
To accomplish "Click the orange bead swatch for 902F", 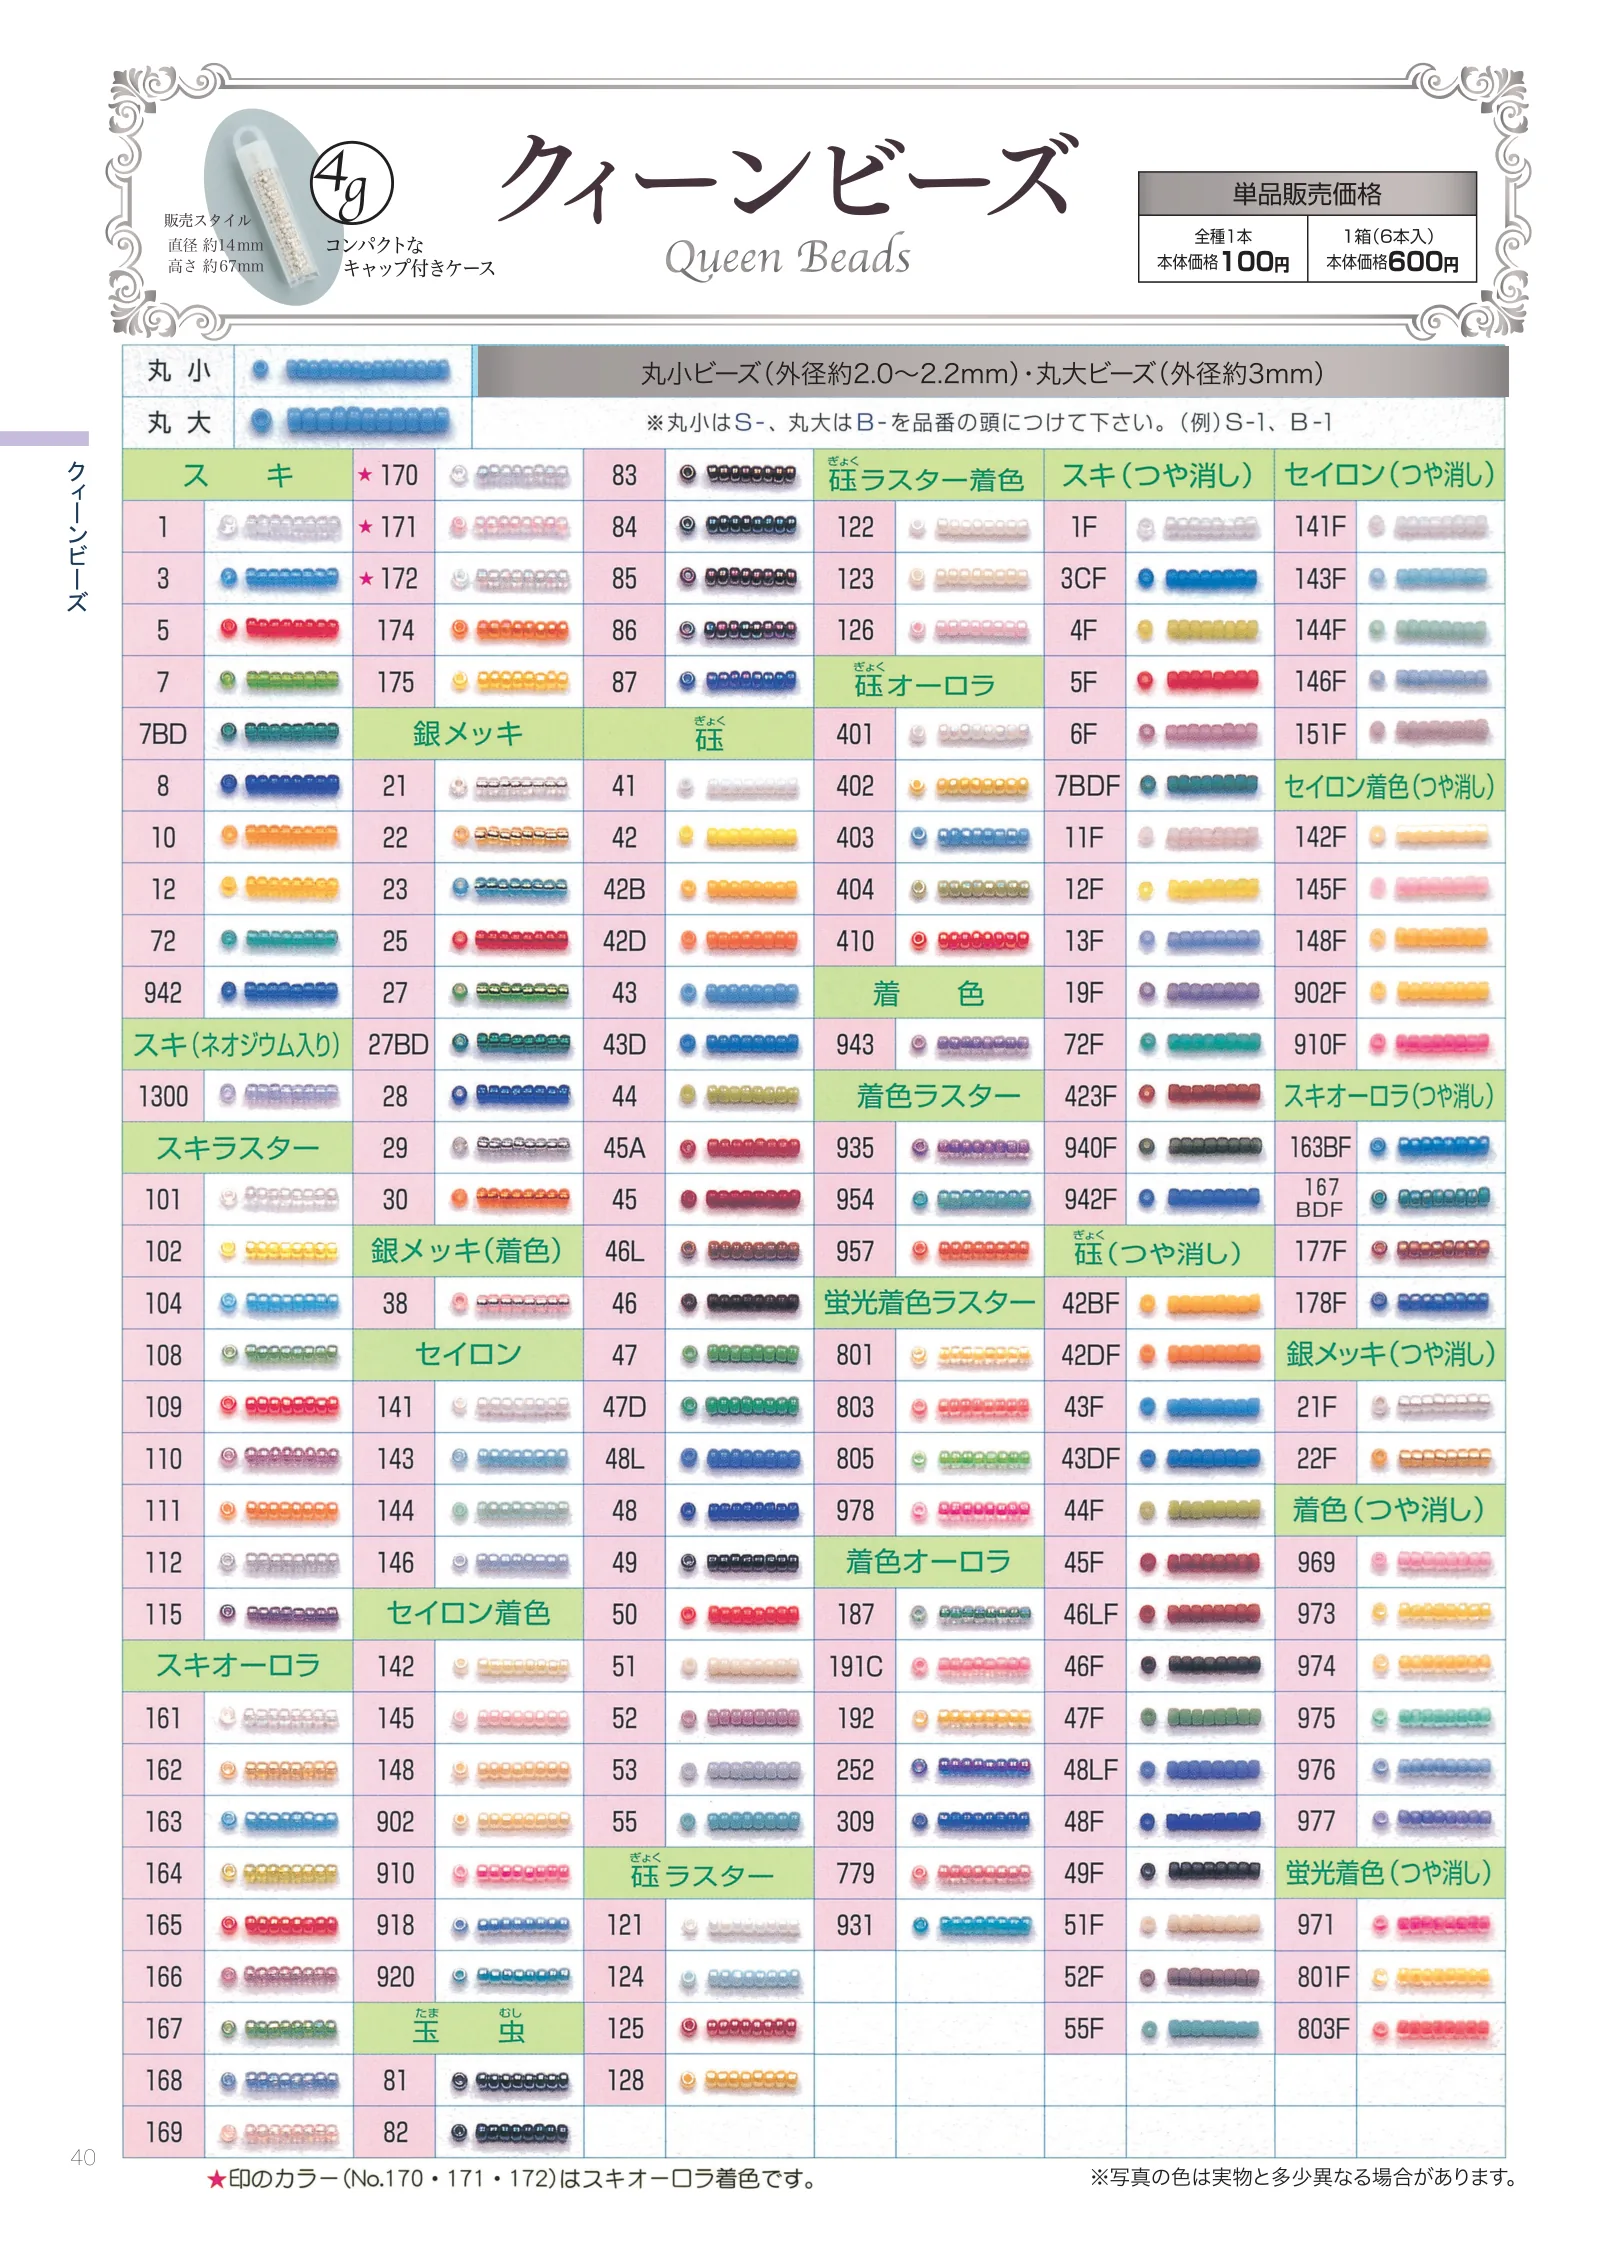I will (x=1430, y=992).
